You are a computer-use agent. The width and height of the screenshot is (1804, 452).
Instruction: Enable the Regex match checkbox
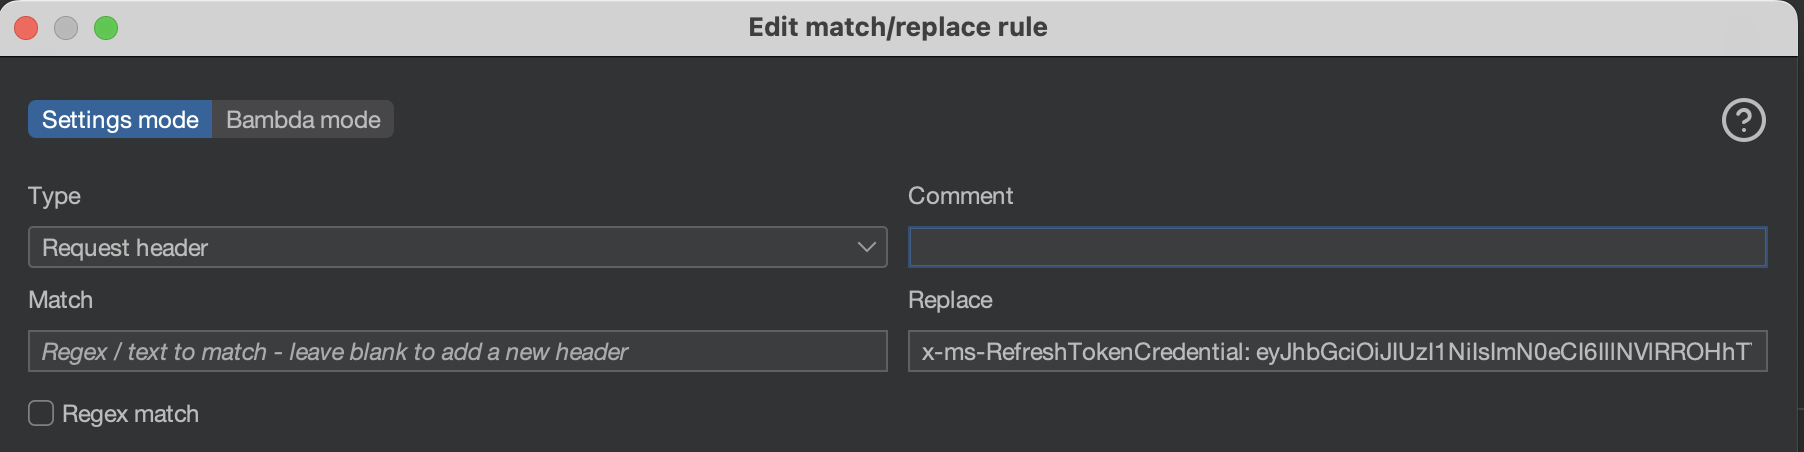(x=41, y=414)
